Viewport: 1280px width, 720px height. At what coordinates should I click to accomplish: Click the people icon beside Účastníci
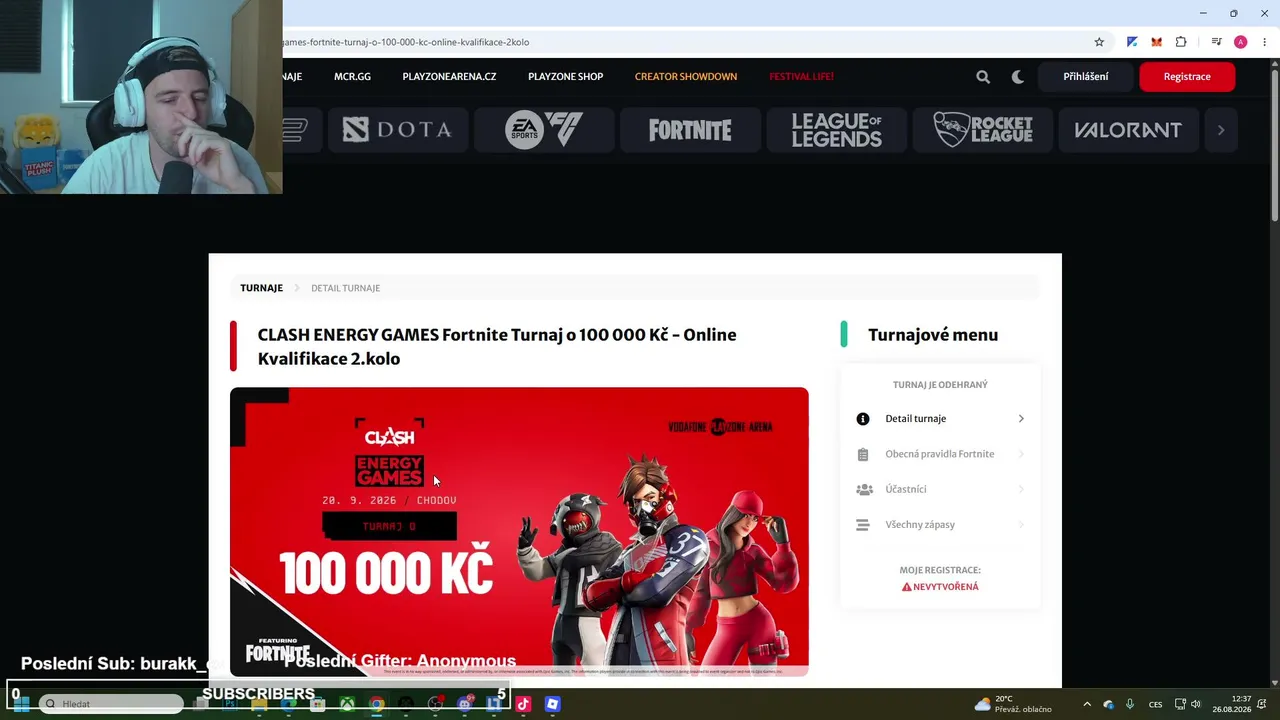pos(864,489)
